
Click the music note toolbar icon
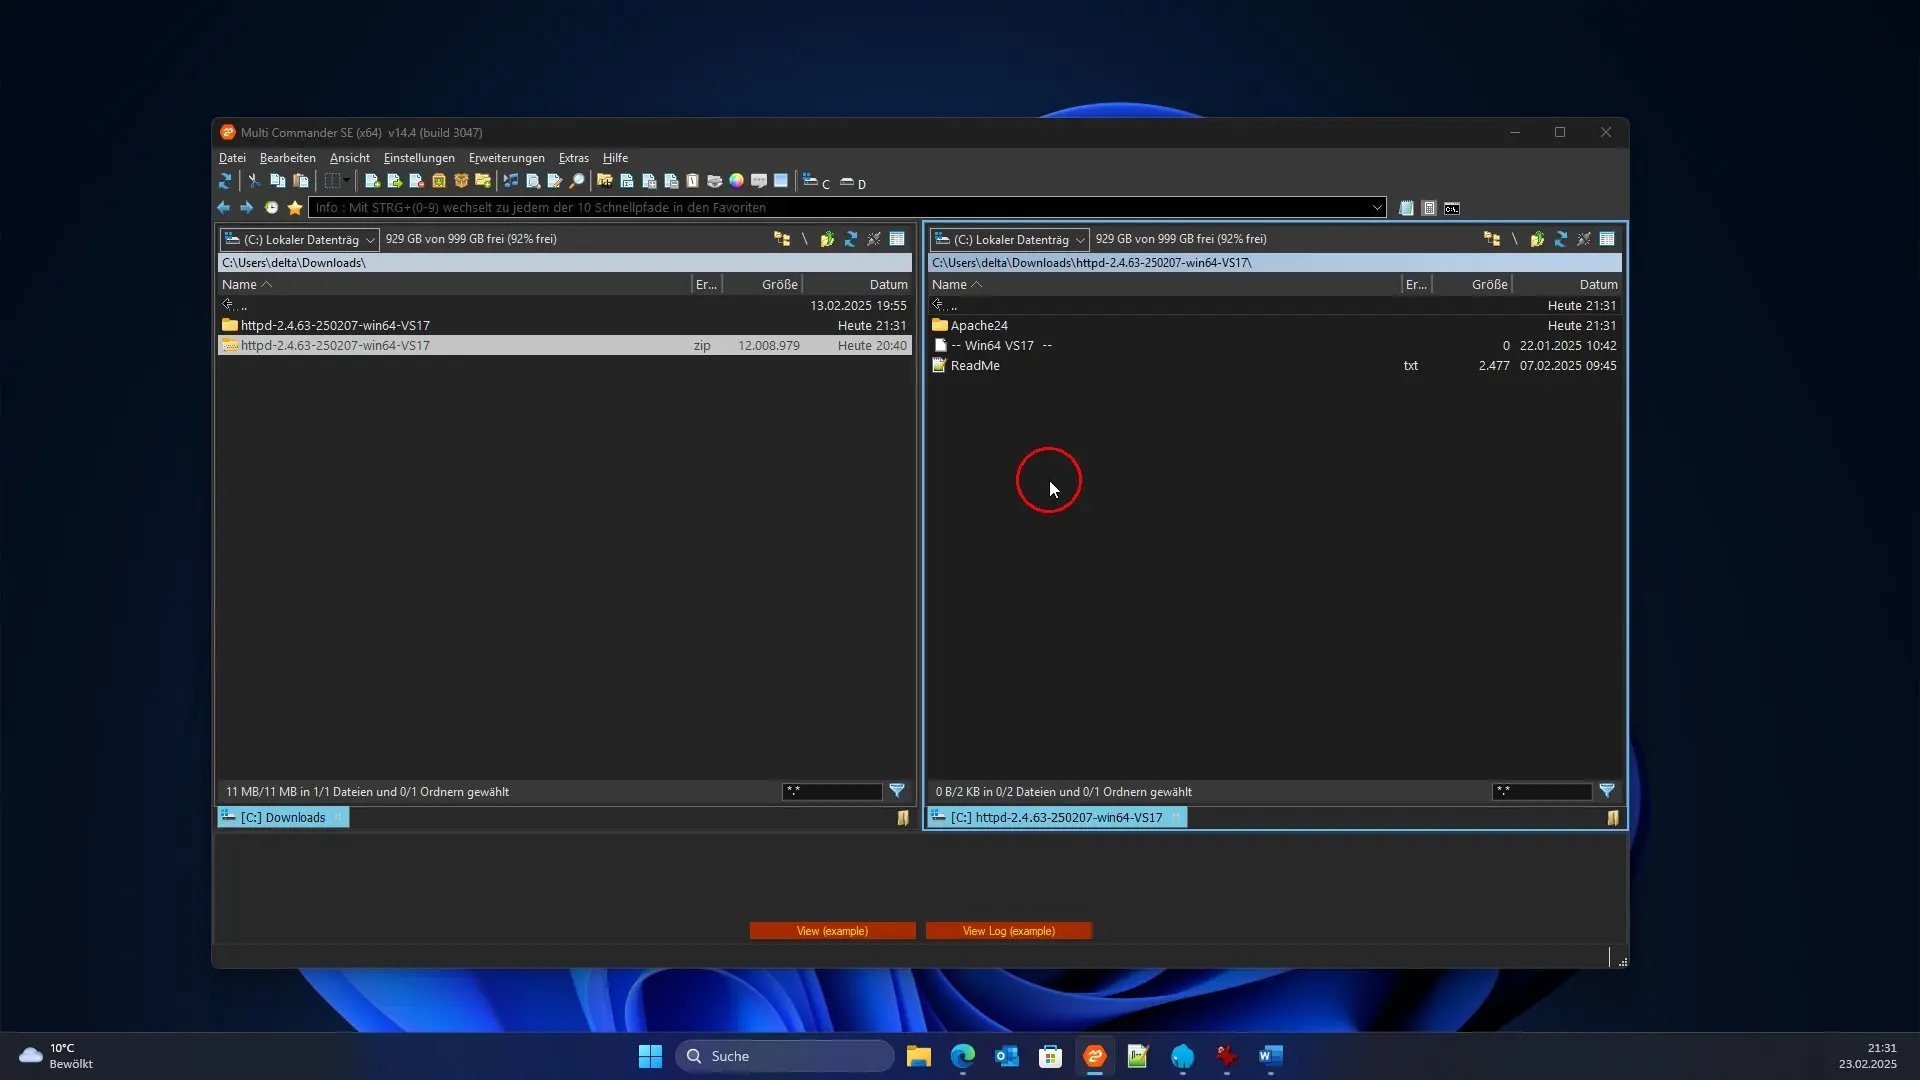click(x=511, y=181)
